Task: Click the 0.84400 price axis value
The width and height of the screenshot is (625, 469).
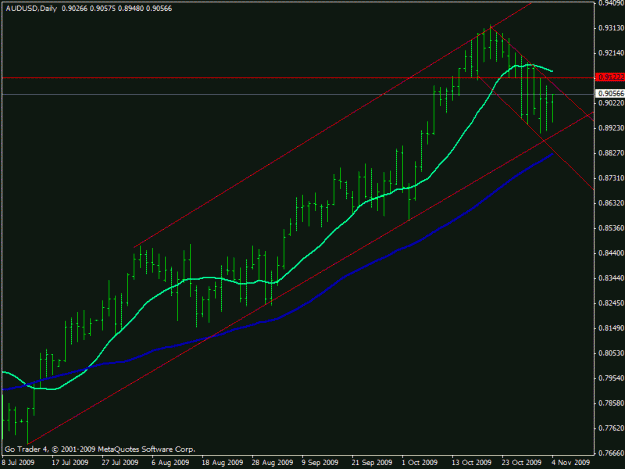Action: click(x=611, y=253)
